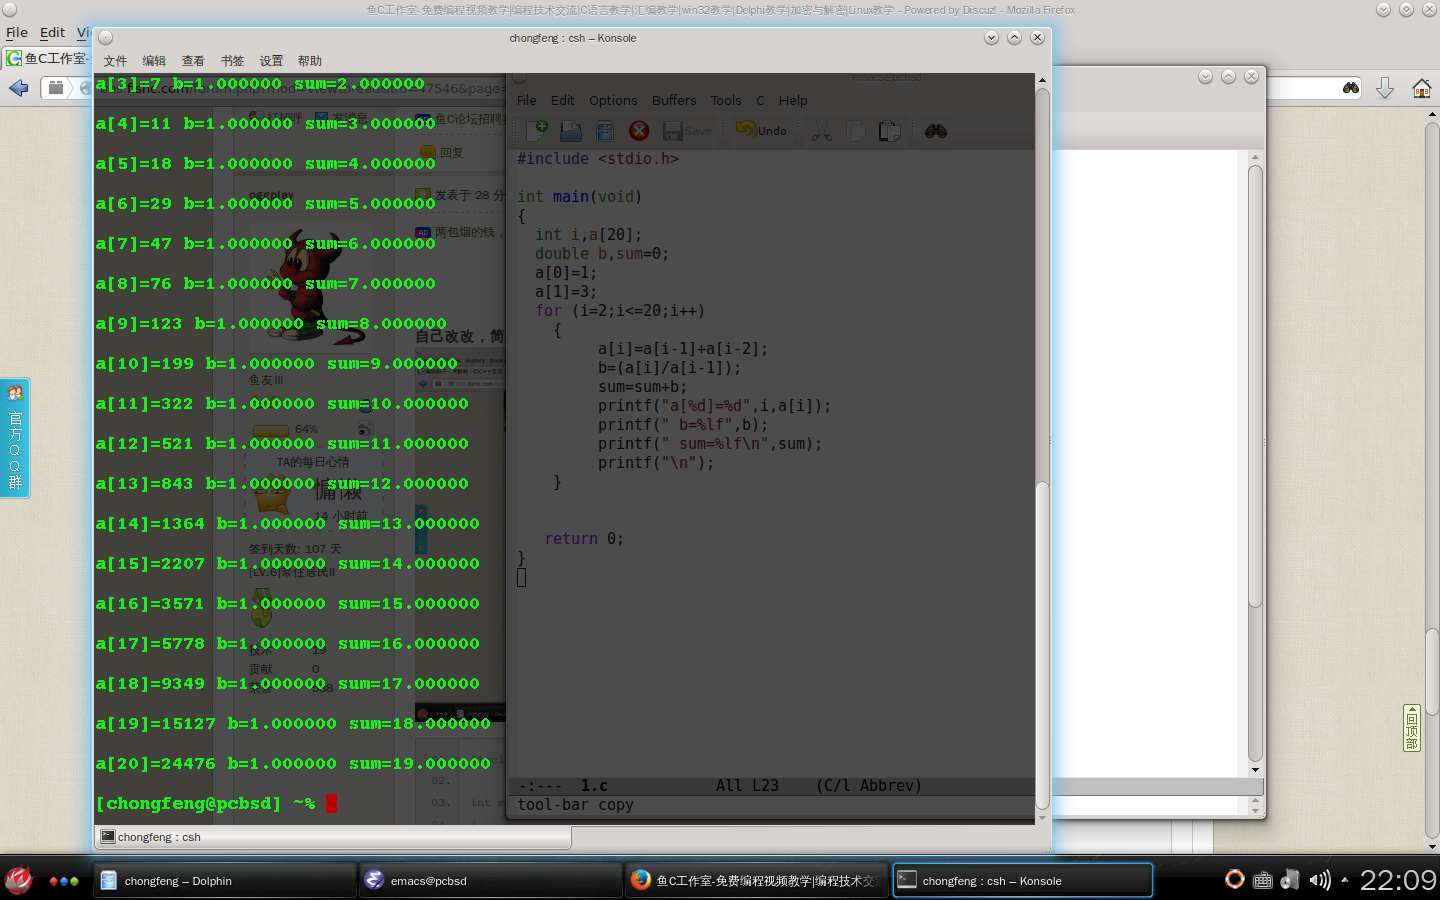Open the Konsole 文件 menu
Screen dimensions: 1440x900
[x=115, y=61]
